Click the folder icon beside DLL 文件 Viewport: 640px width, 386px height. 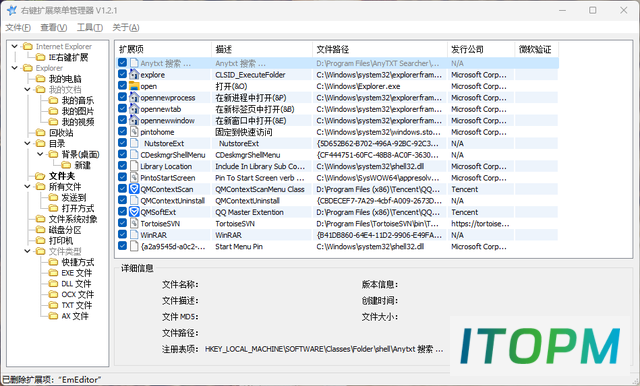[53, 284]
